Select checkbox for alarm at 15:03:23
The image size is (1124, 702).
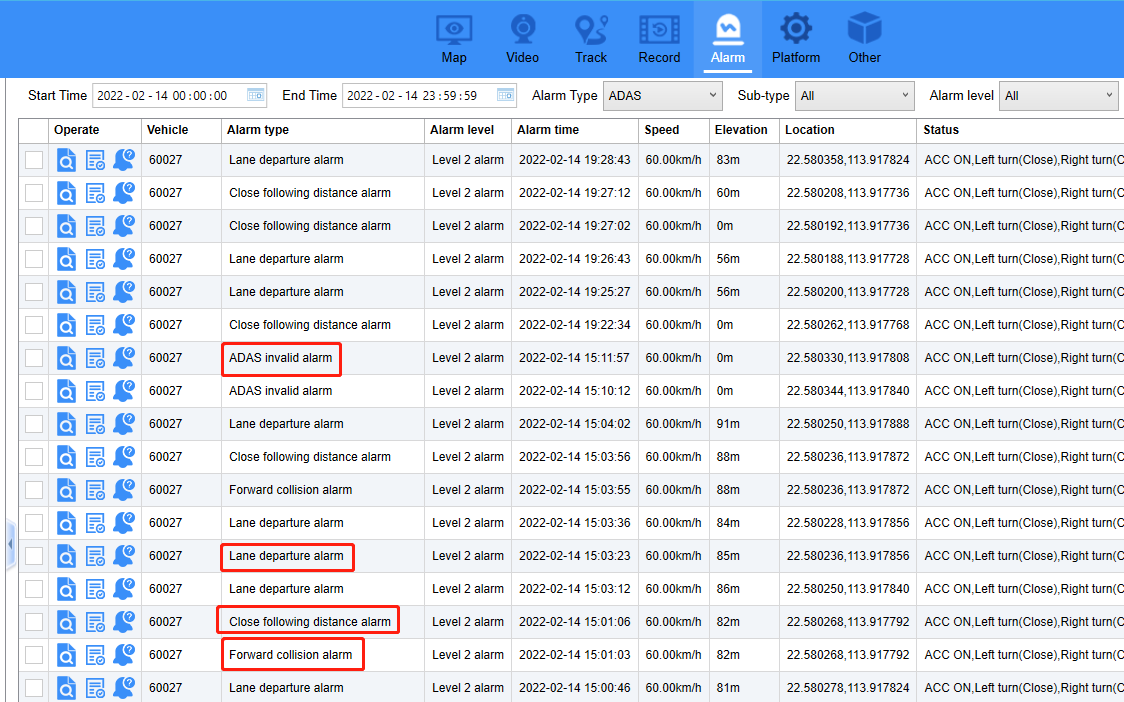tap(34, 556)
